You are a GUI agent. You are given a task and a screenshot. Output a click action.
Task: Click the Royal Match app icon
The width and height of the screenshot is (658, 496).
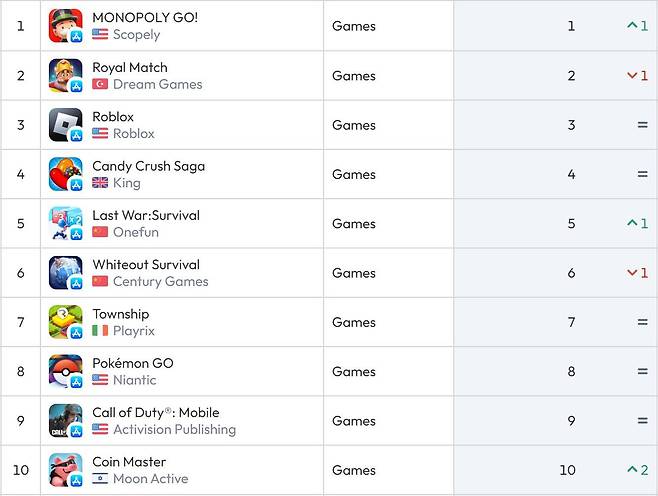[65, 76]
